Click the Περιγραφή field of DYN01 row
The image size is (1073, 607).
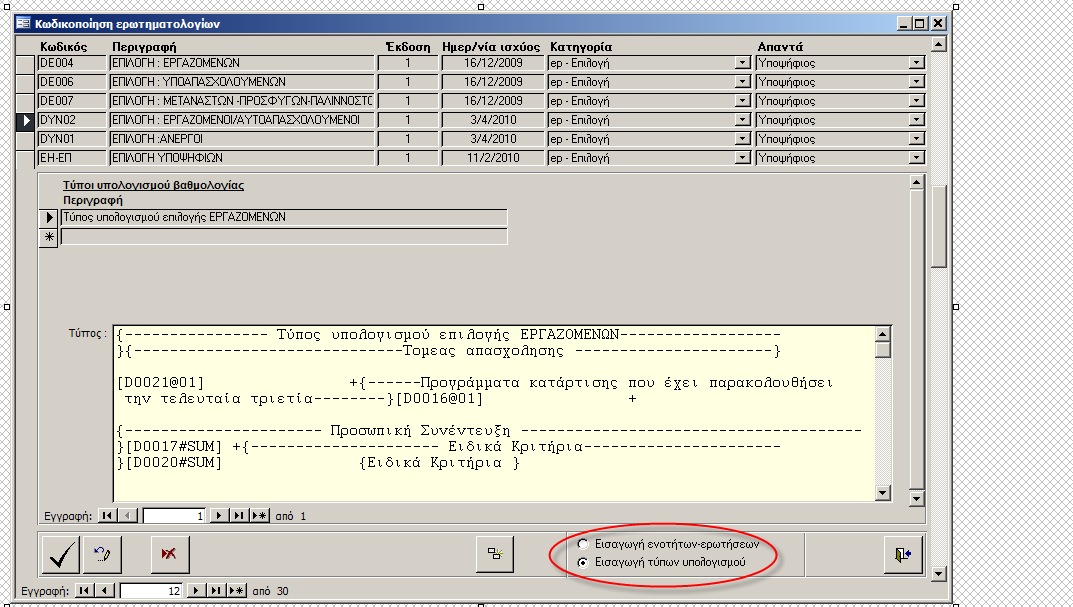pyautogui.click(x=240, y=139)
